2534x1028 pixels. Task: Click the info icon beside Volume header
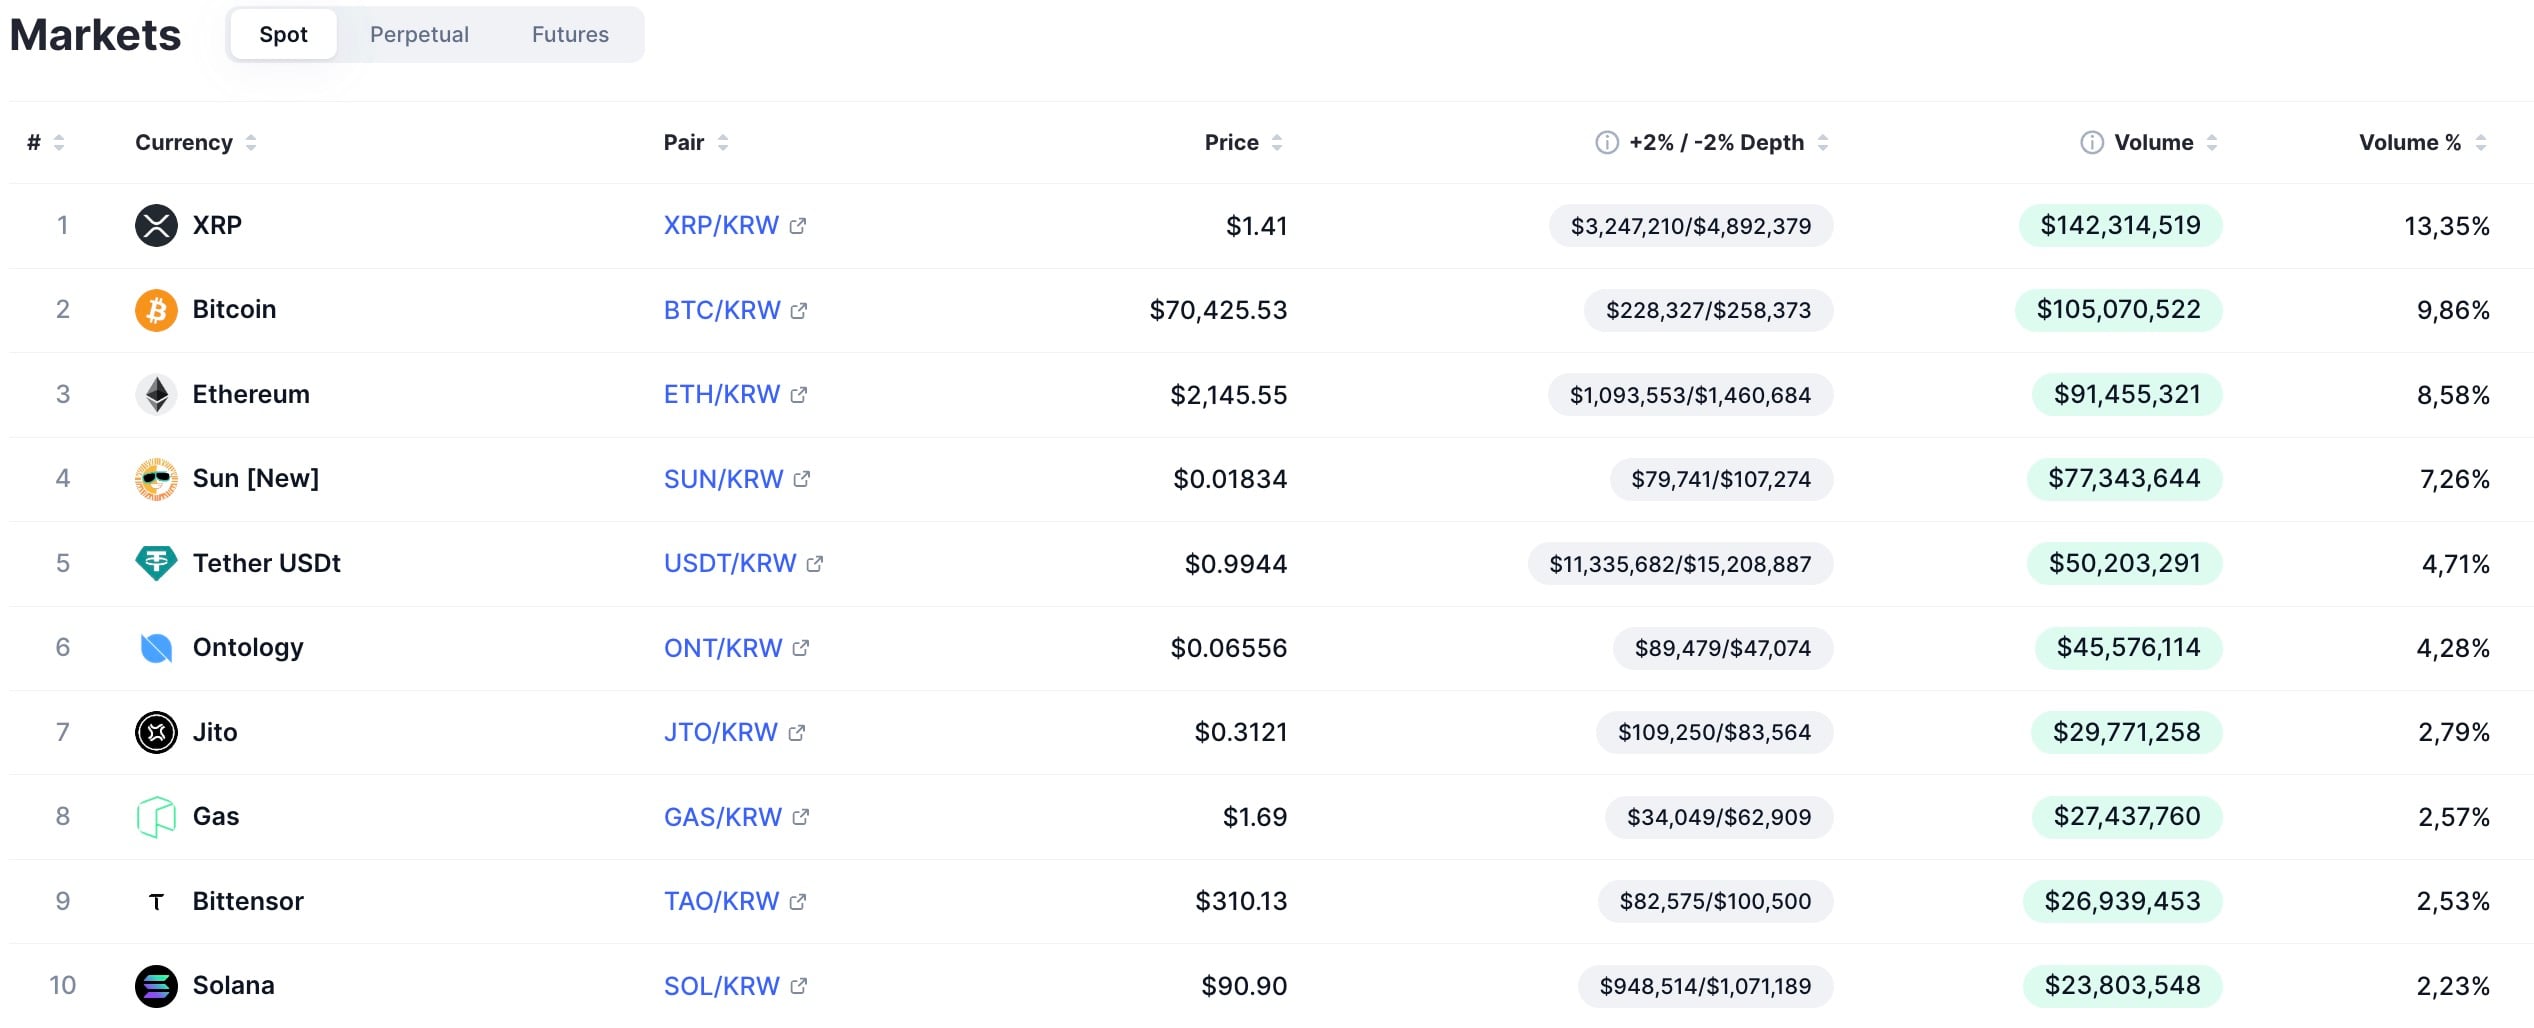point(2091,142)
